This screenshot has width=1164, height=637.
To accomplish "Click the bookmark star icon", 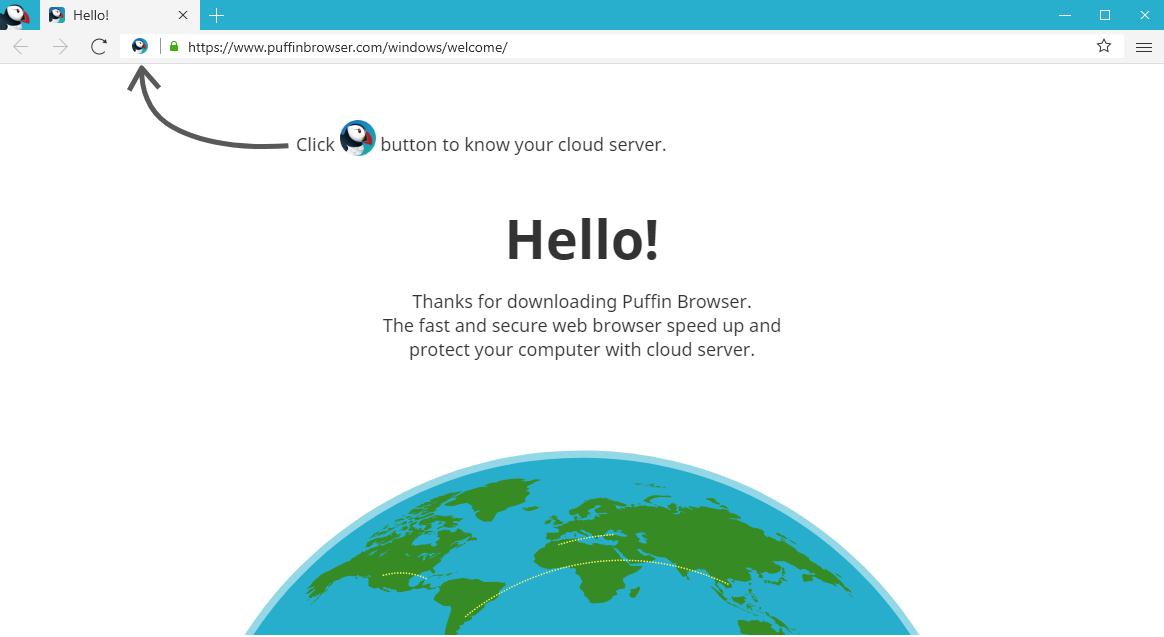I will tap(1103, 46).
